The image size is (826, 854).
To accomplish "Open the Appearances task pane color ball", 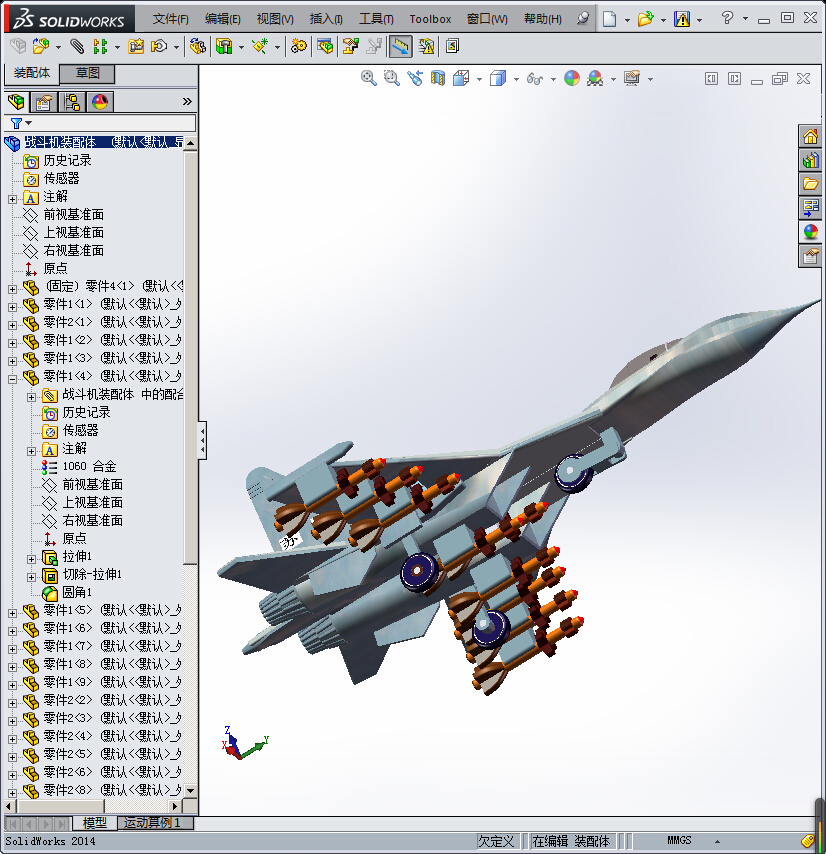I will tap(810, 232).
